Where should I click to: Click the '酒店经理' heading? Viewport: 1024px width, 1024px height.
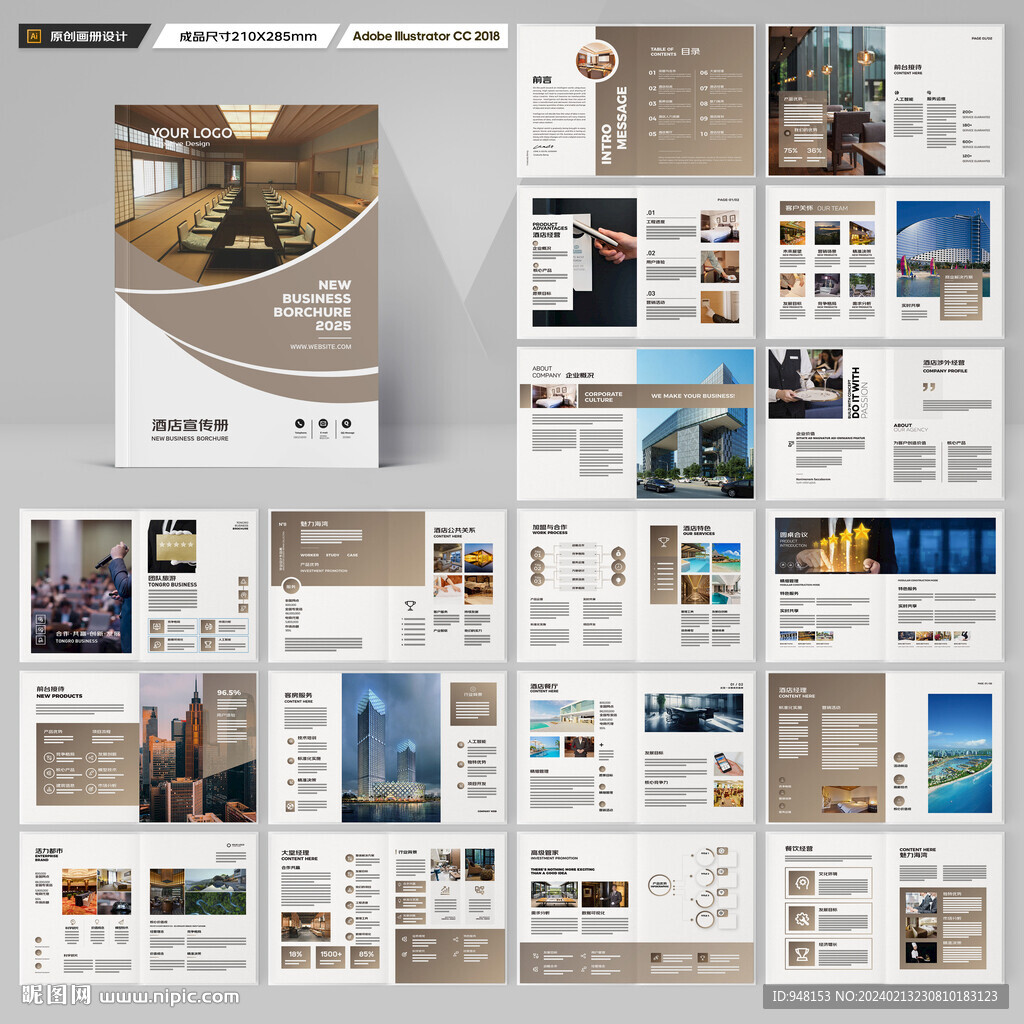click(793, 690)
